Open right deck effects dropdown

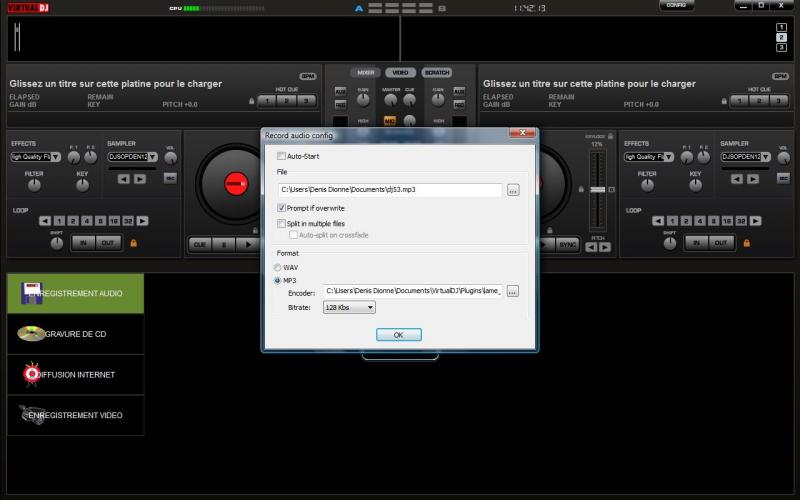click(649, 157)
